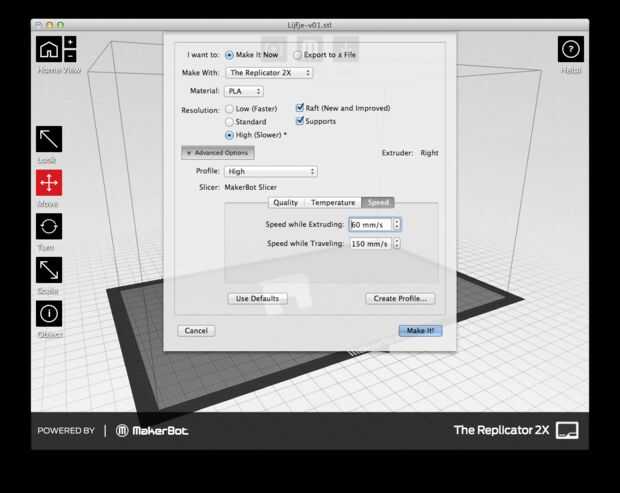Screen dimensions: 620x493
Task: Click the window title file name
Action: tap(310, 25)
